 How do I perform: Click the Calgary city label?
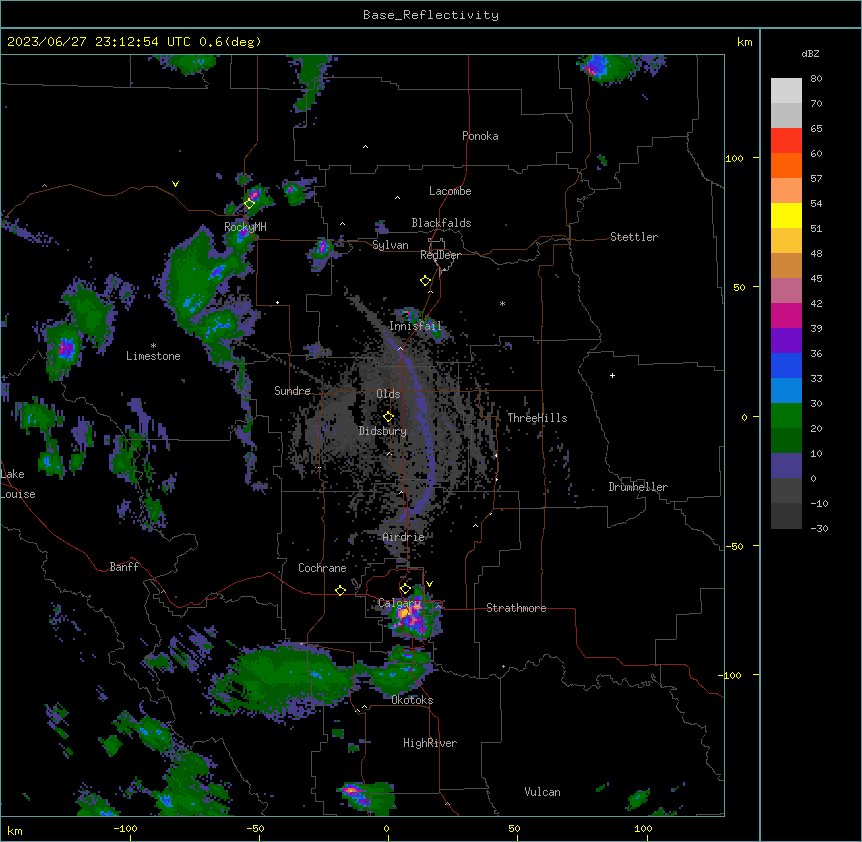tap(400, 603)
